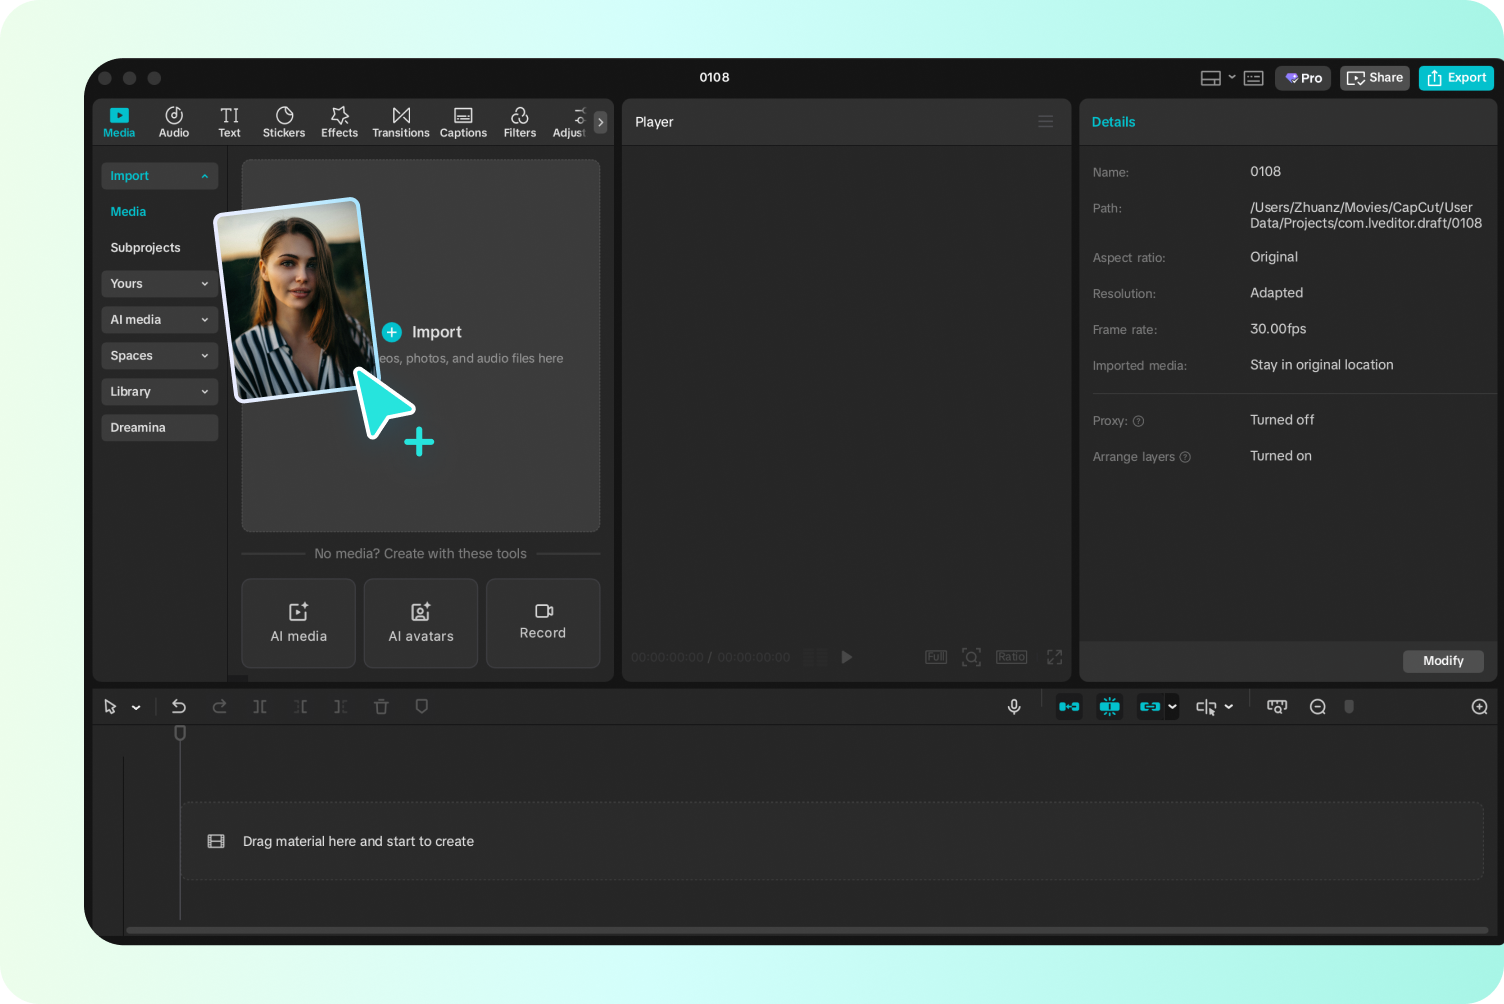Click the Export button

[1456, 77]
